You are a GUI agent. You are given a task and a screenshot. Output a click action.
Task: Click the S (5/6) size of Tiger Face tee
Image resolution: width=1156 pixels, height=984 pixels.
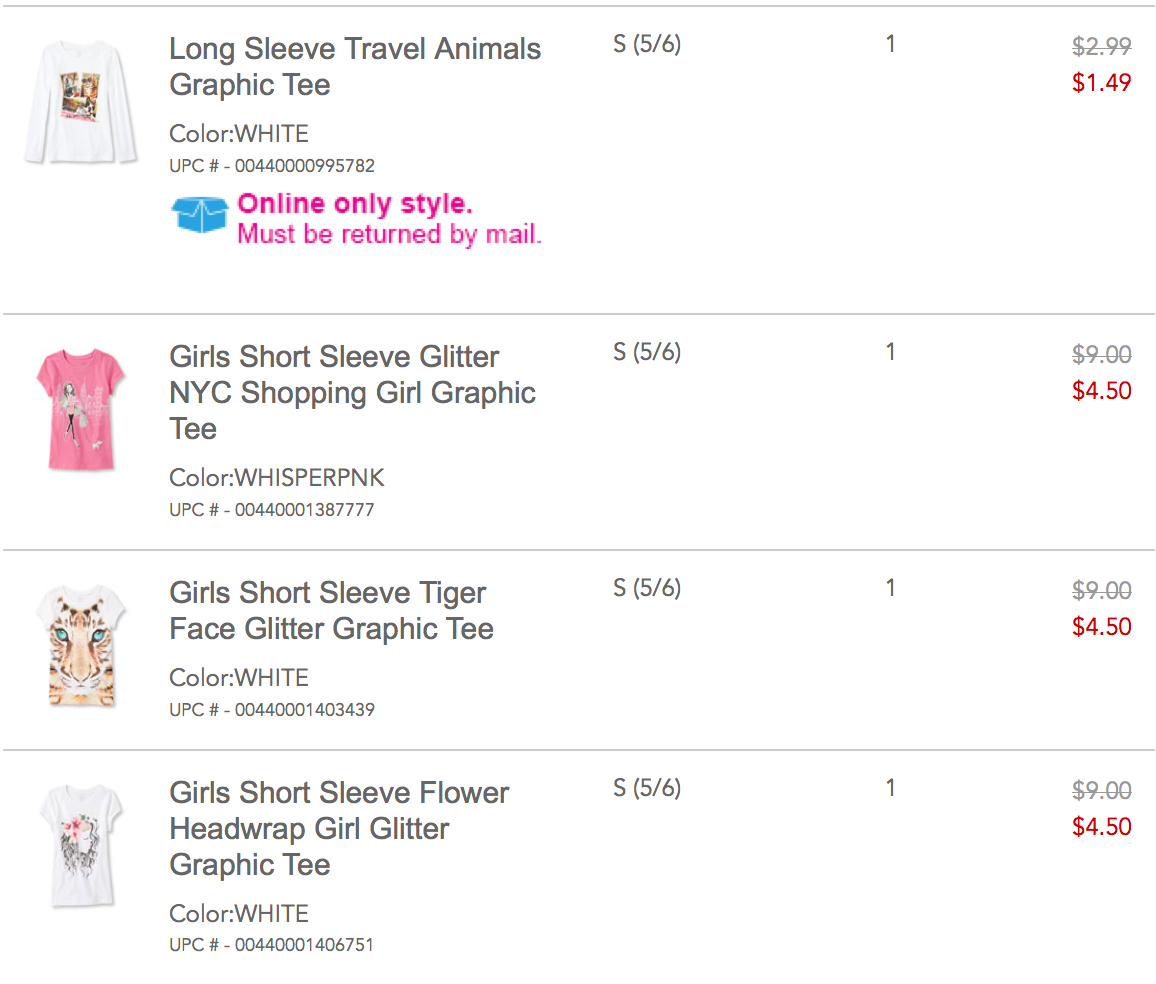(x=647, y=588)
